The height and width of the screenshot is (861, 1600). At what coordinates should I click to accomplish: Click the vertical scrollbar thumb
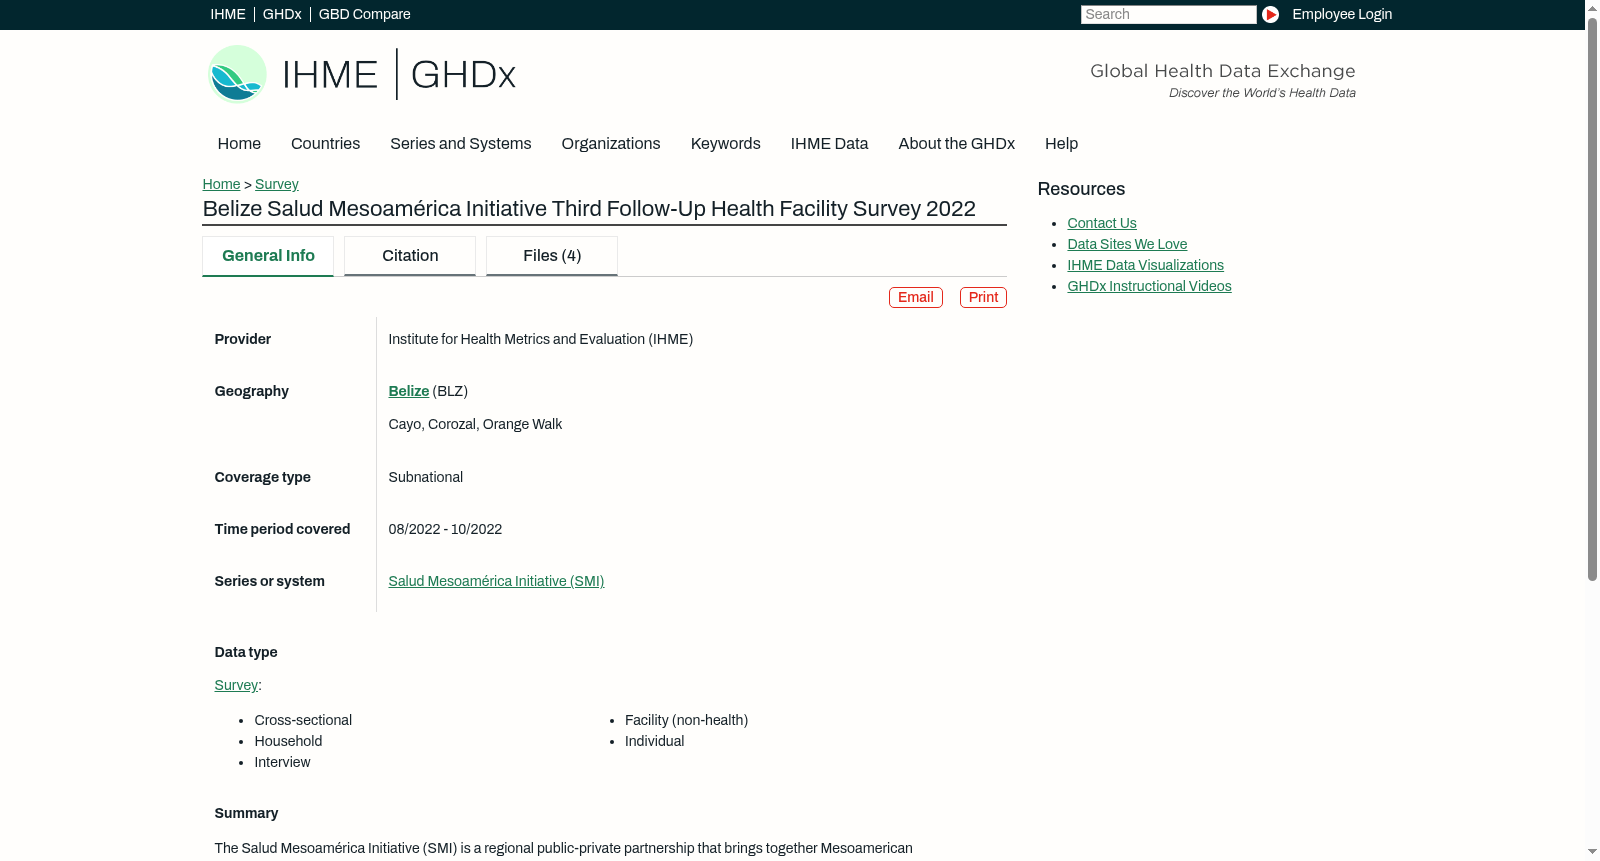click(1592, 299)
